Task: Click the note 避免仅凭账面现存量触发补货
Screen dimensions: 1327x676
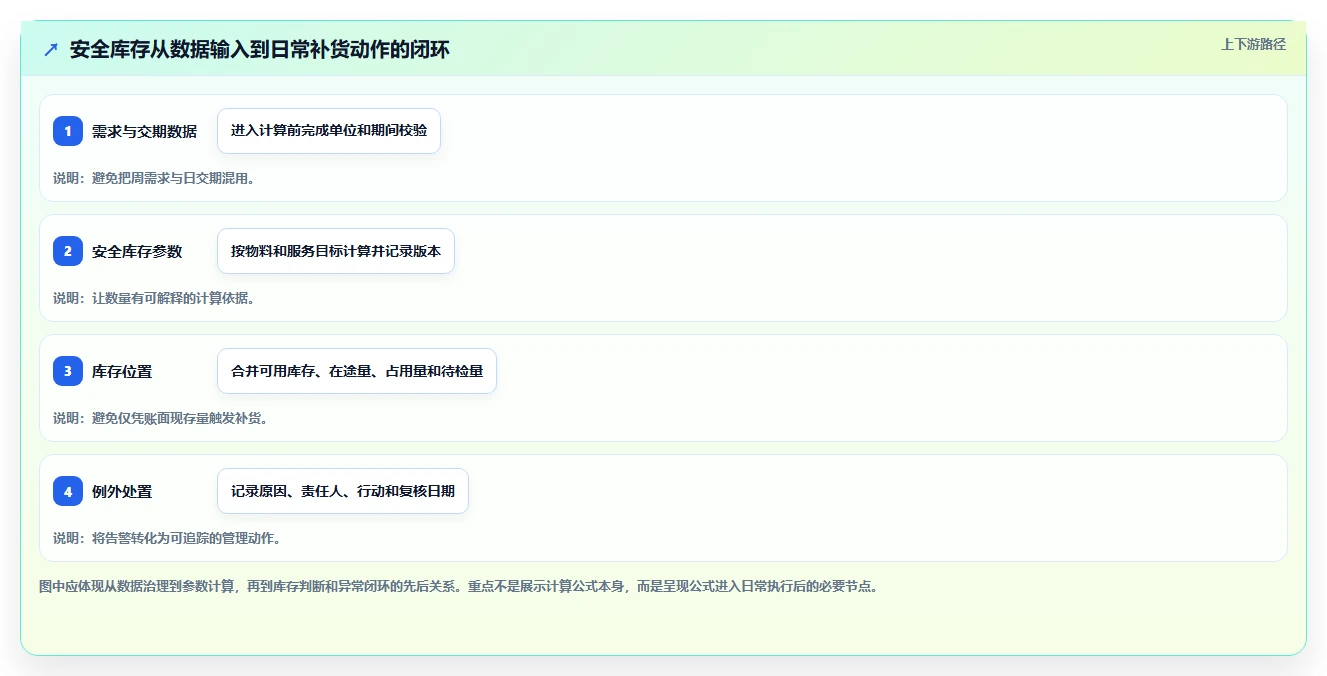Action: [x=161, y=418]
